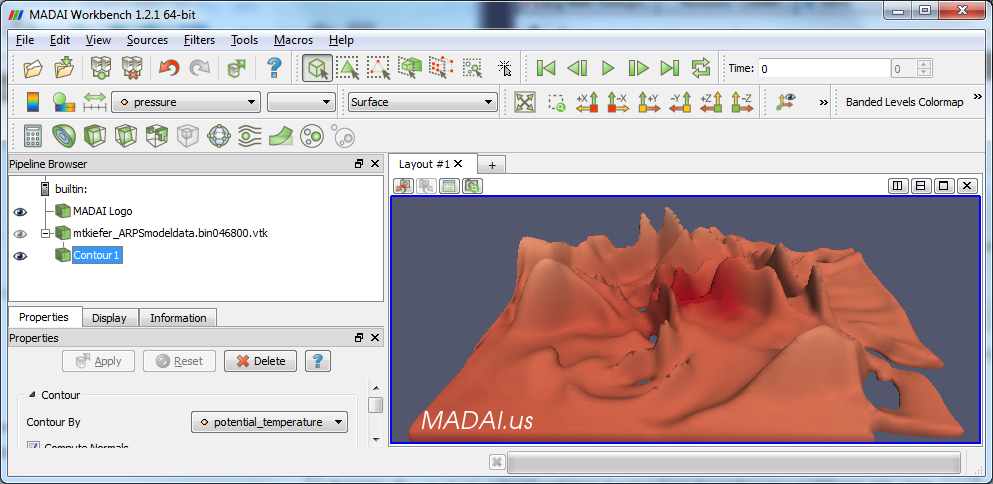Image resolution: width=993 pixels, height=484 pixels.
Task: Expand hidden toolbar items chevron
Action: click(x=823, y=102)
